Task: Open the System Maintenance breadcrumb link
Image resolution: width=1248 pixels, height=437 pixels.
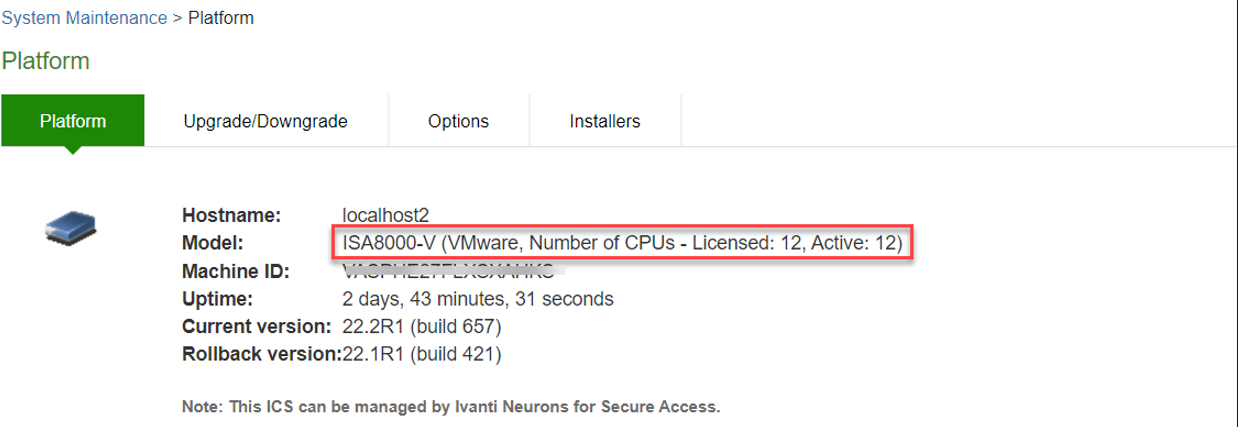Action: tap(84, 18)
